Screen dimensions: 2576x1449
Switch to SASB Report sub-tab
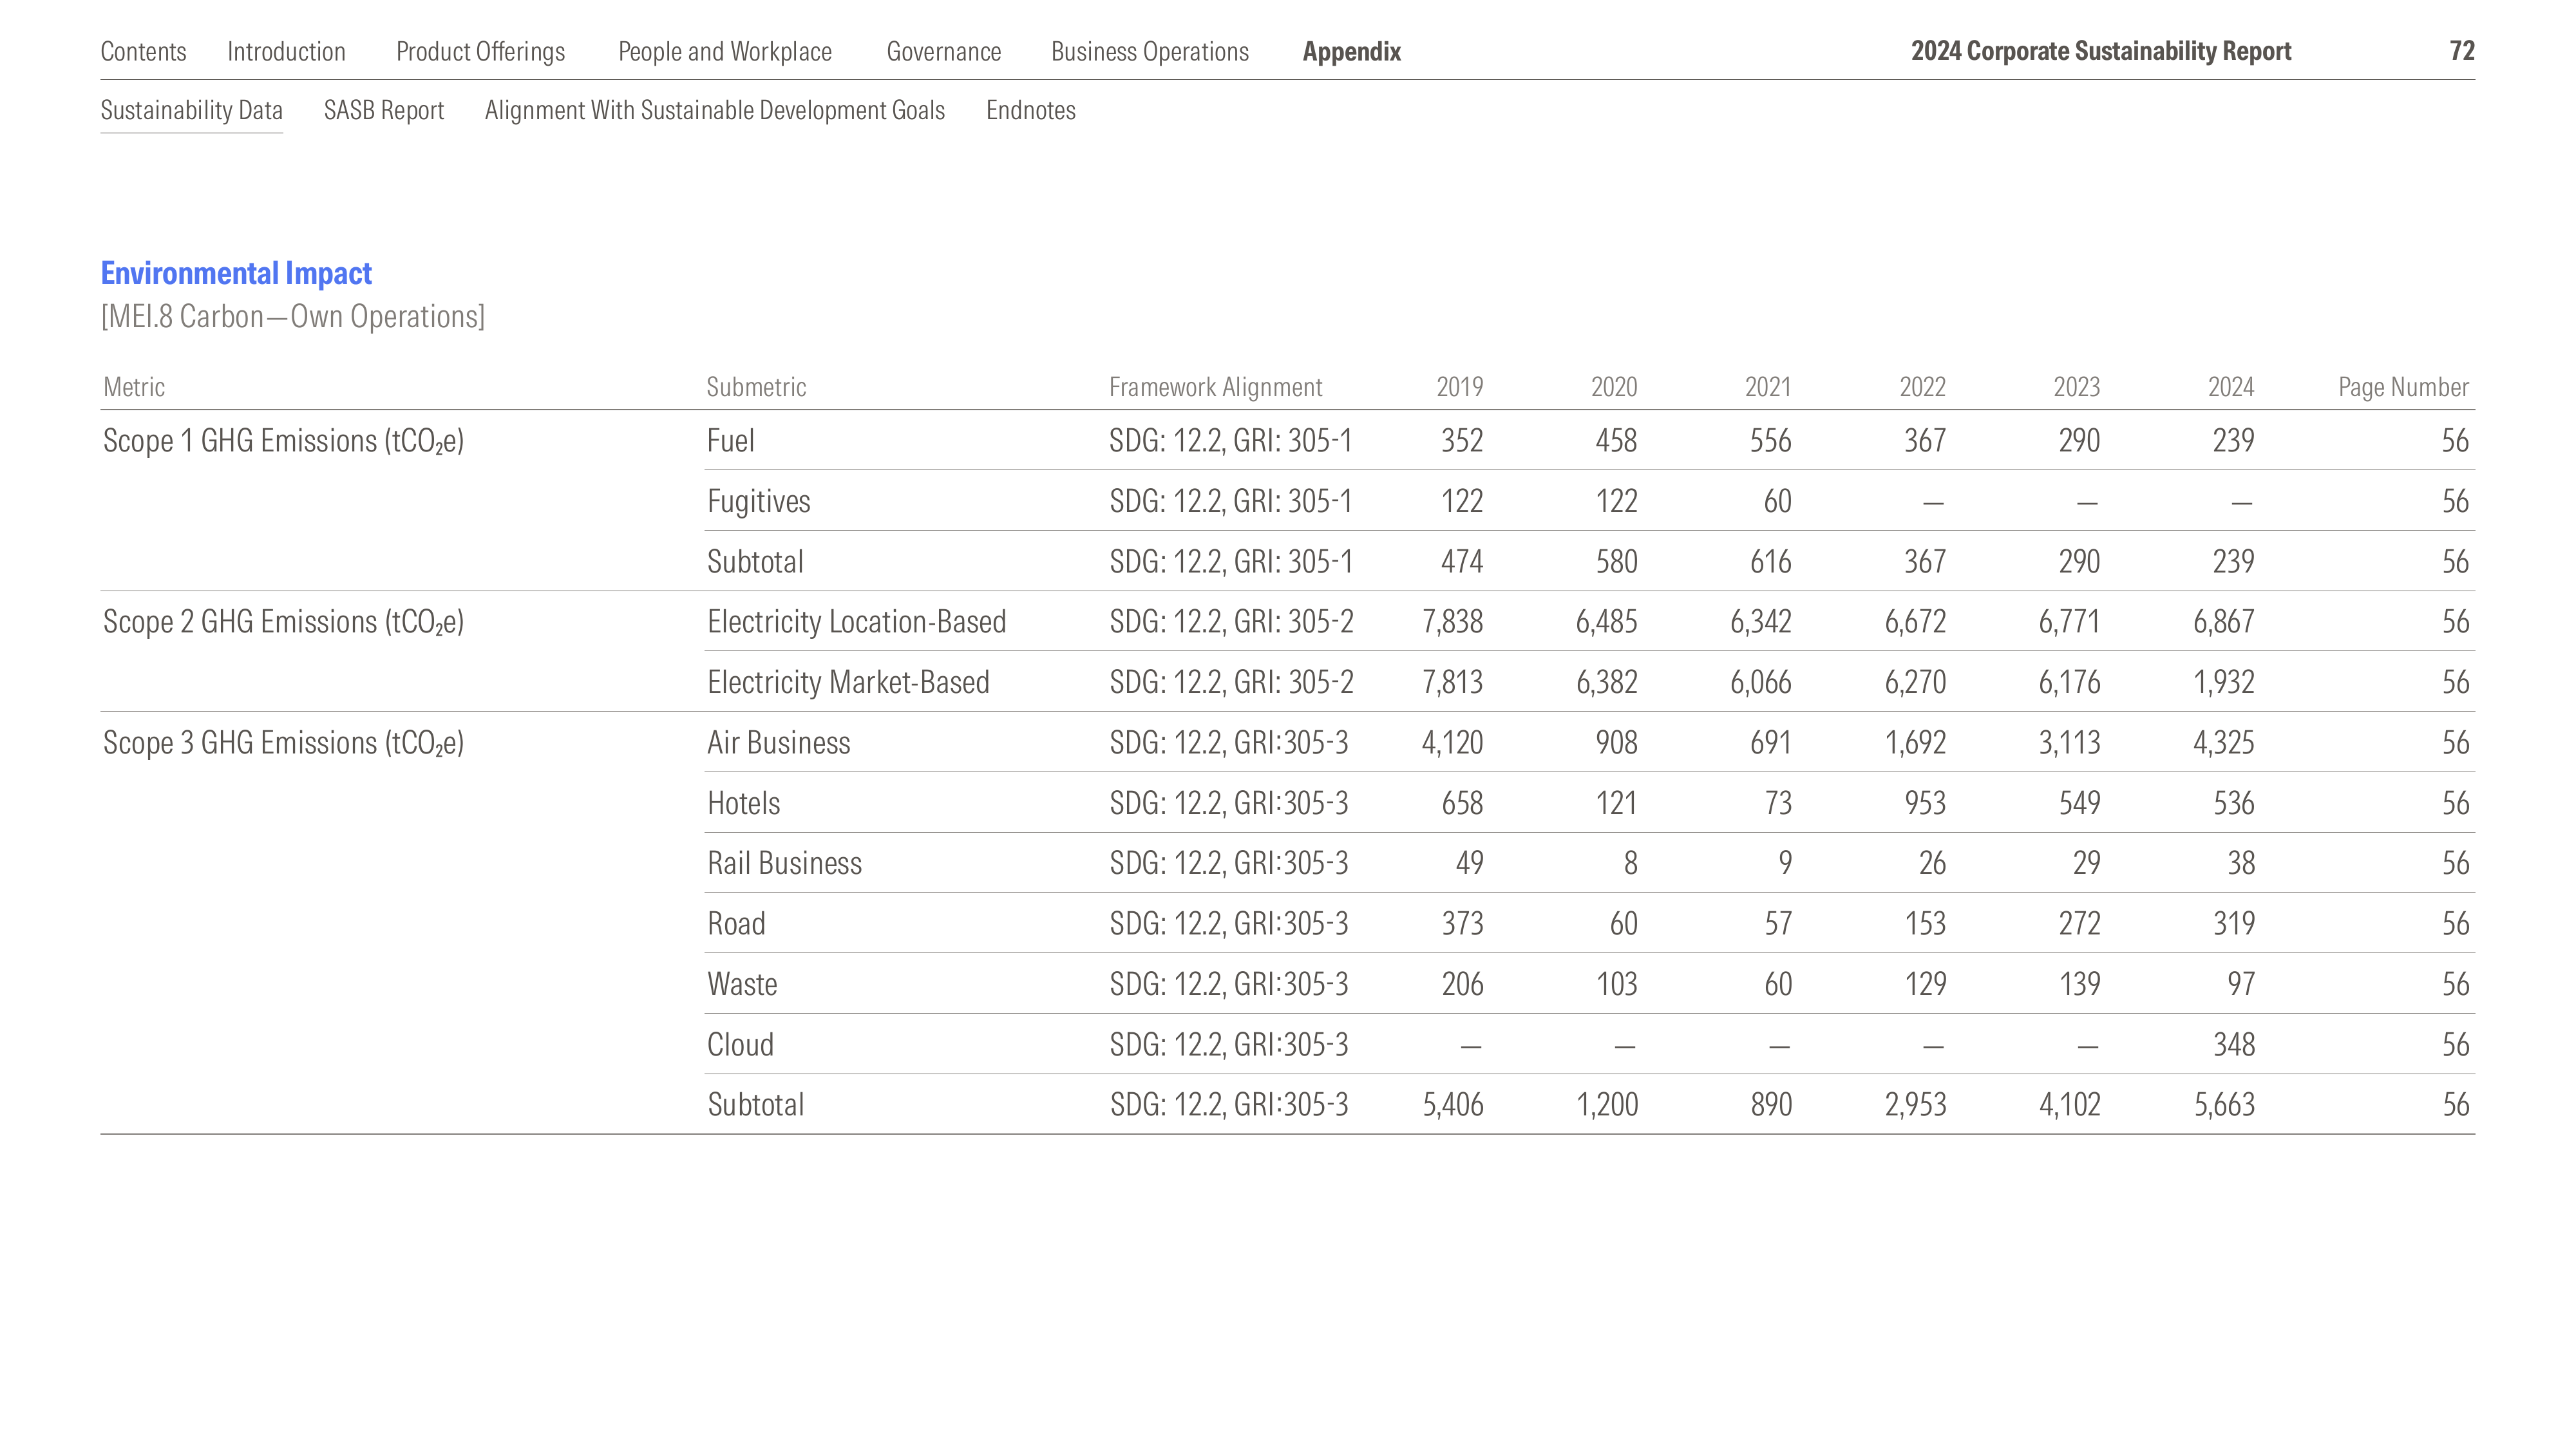[x=384, y=110]
